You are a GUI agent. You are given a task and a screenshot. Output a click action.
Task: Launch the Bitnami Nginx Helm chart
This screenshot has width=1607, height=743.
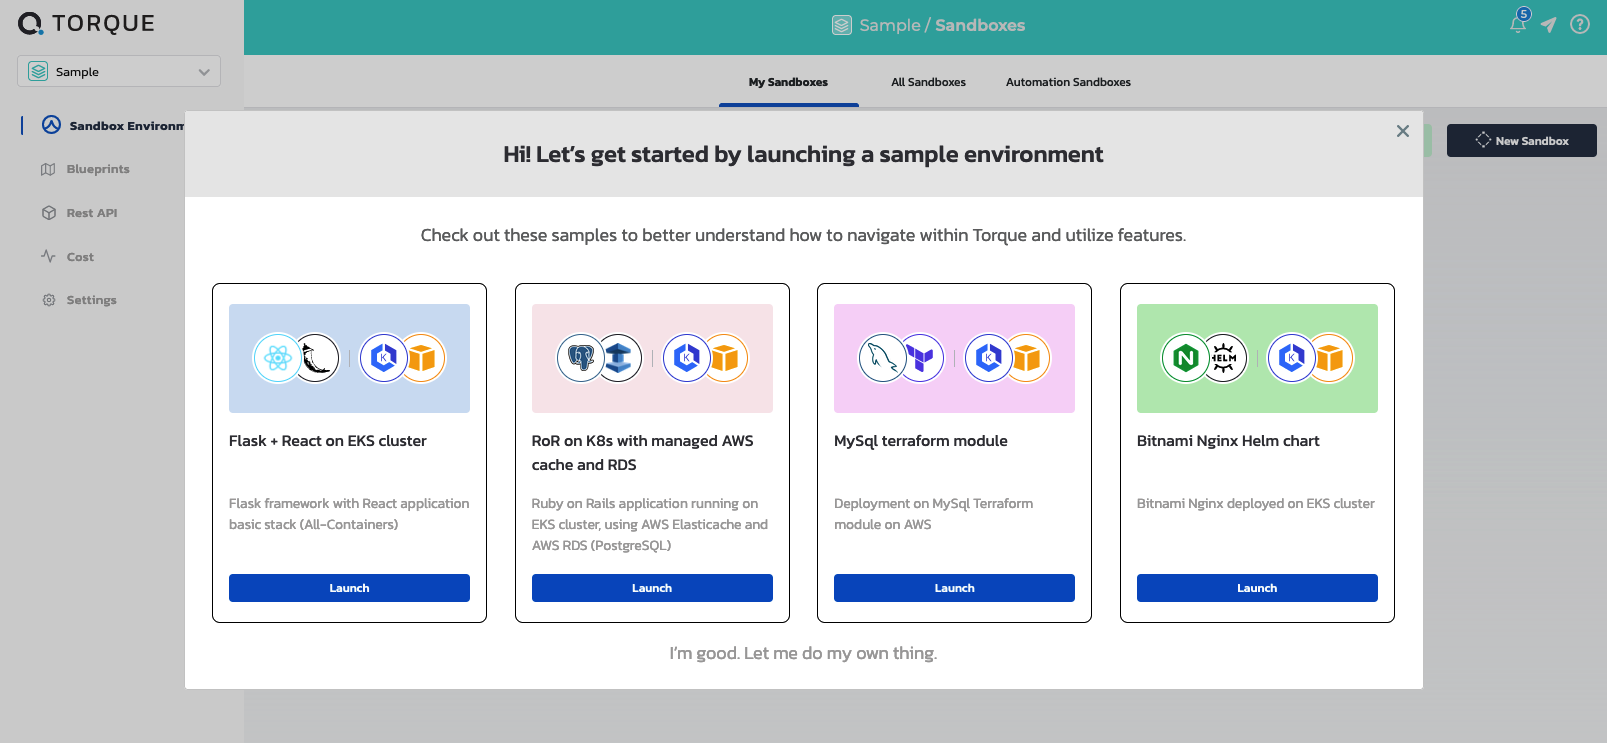(1257, 588)
